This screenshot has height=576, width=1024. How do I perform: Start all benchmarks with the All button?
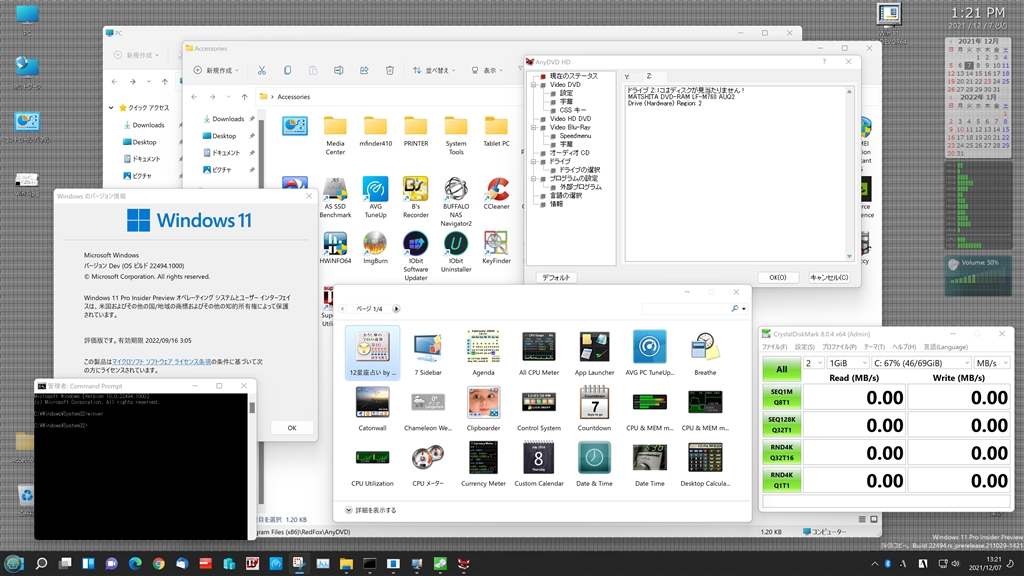click(x=780, y=370)
